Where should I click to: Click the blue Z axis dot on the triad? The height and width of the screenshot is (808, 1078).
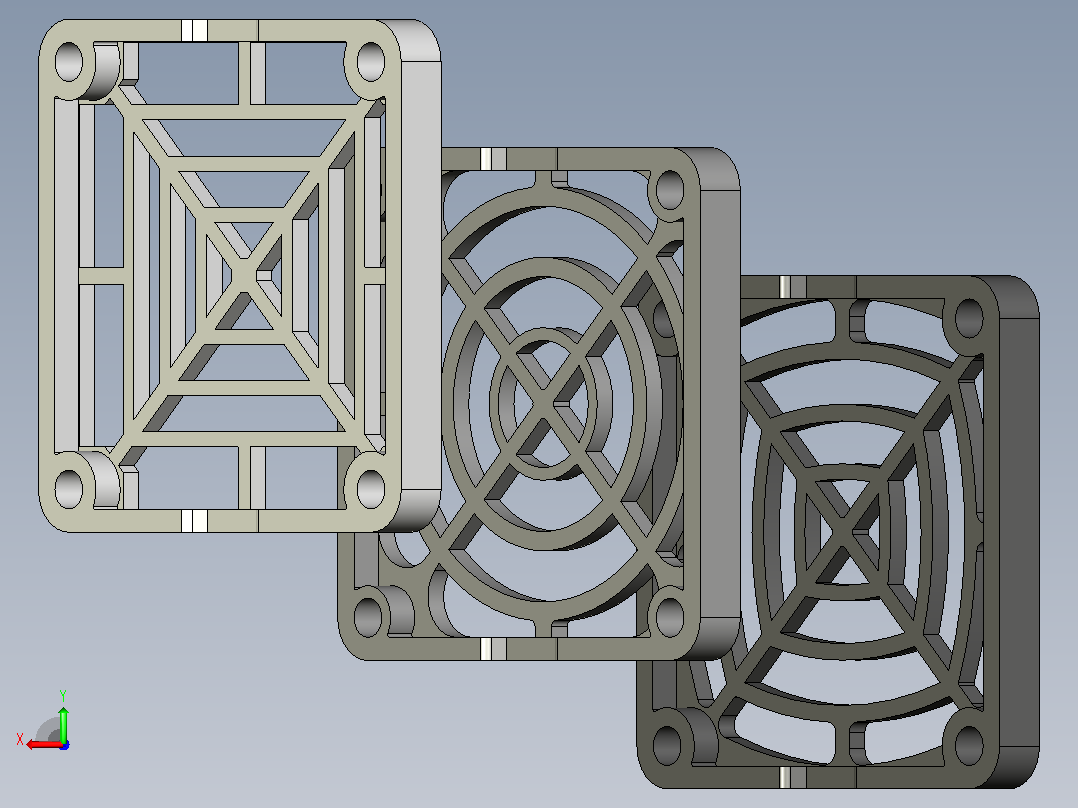coord(64,745)
